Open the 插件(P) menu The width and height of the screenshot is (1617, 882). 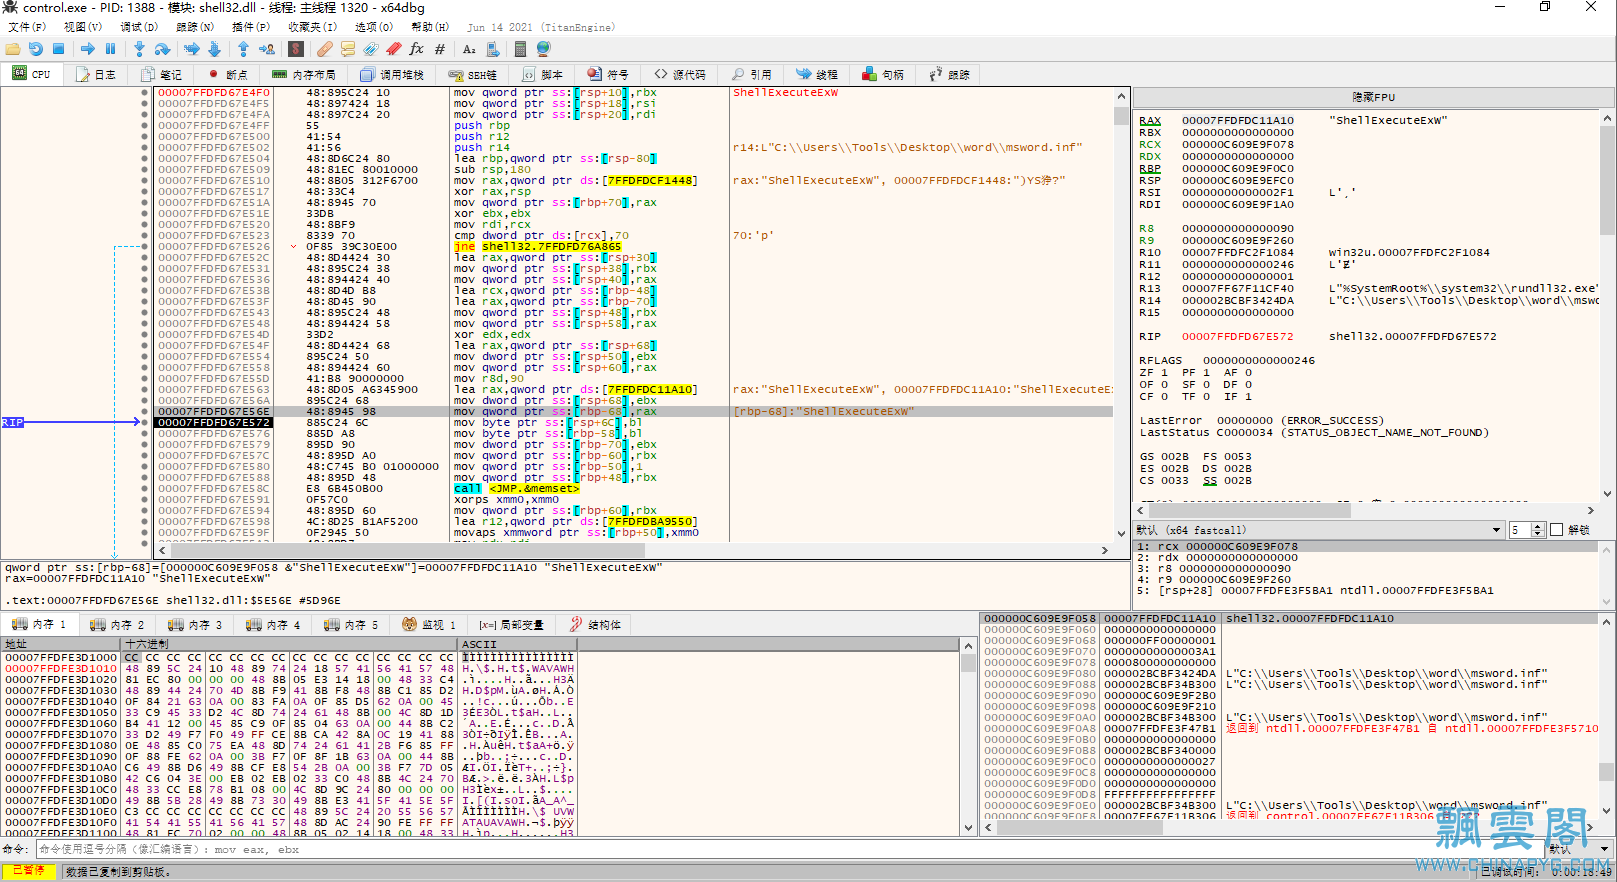coord(251,27)
